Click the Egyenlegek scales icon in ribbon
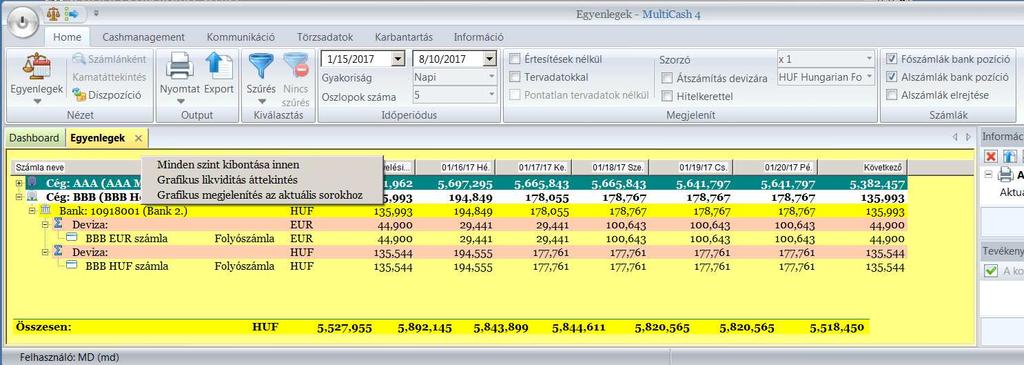The width and height of the screenshot is (1024, 365). pyautogui.click(x=36, y=67)
